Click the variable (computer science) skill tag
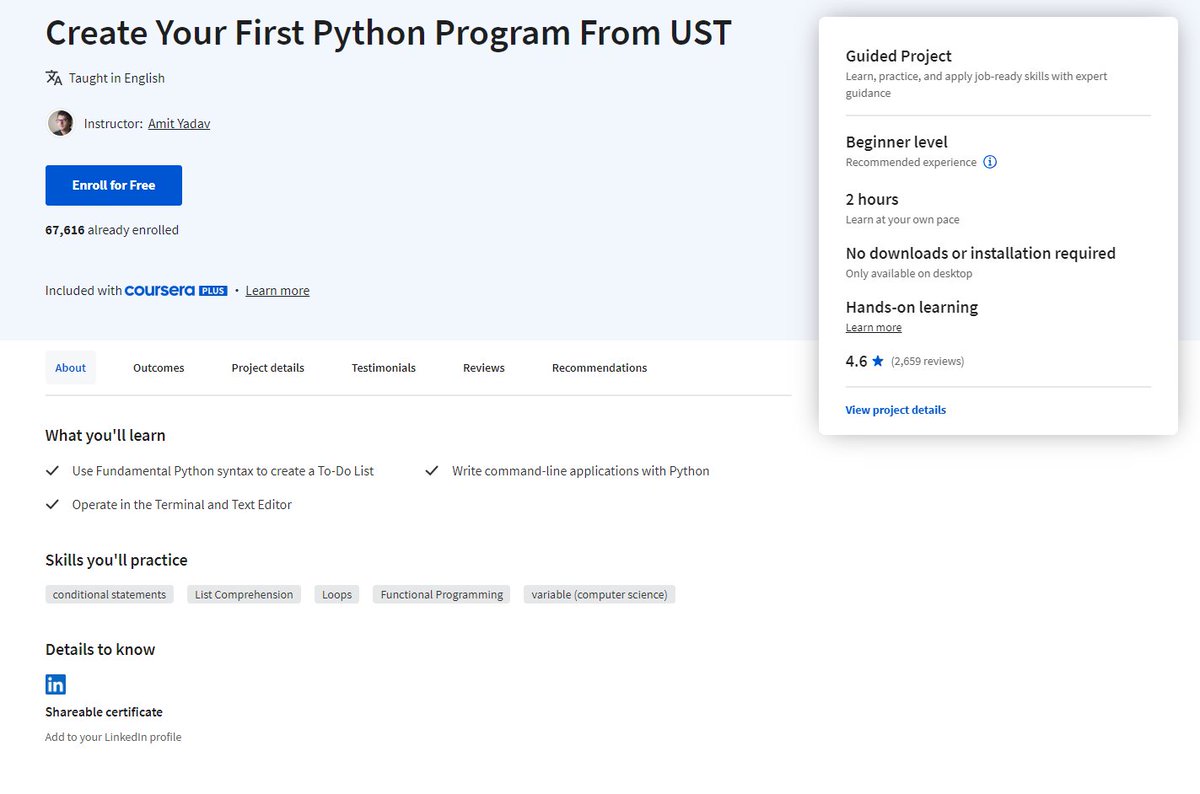 point(600,594)
